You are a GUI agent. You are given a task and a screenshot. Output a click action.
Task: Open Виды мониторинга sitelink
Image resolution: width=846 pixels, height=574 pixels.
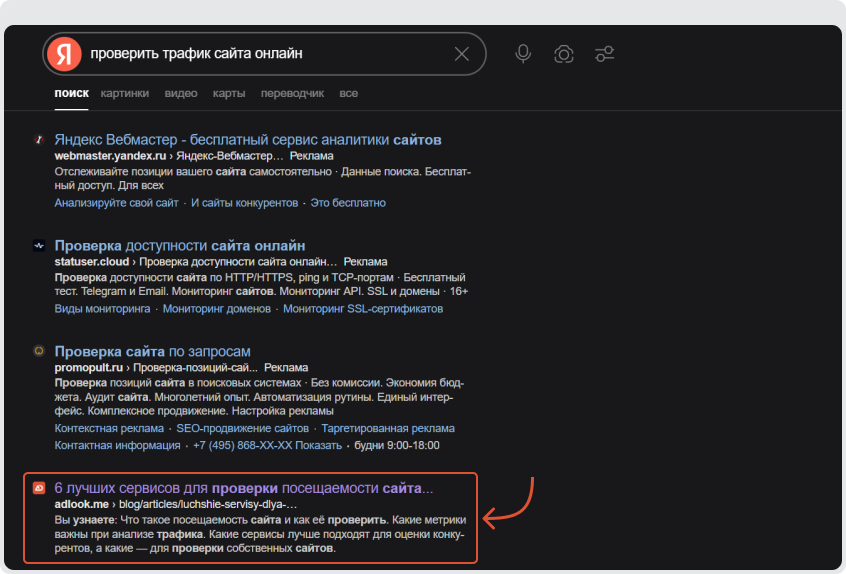(x=103, y=309)
